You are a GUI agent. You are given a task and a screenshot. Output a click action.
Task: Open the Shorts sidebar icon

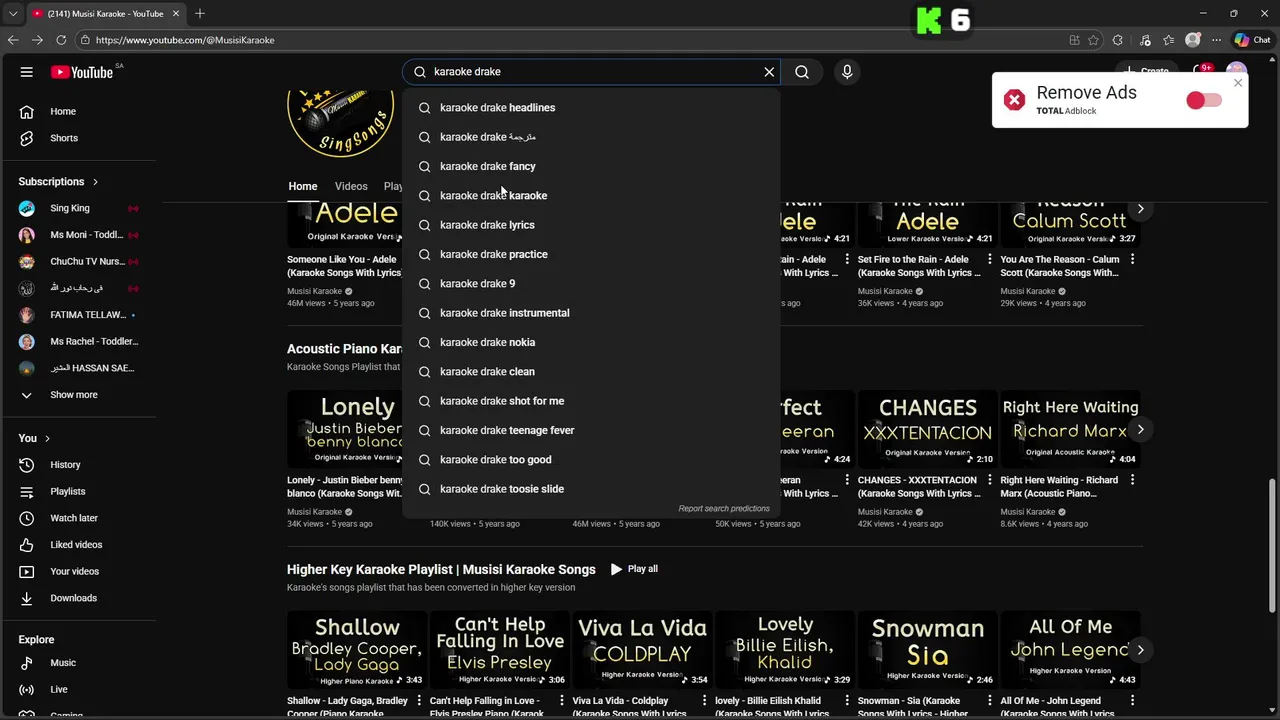(27, 138)
